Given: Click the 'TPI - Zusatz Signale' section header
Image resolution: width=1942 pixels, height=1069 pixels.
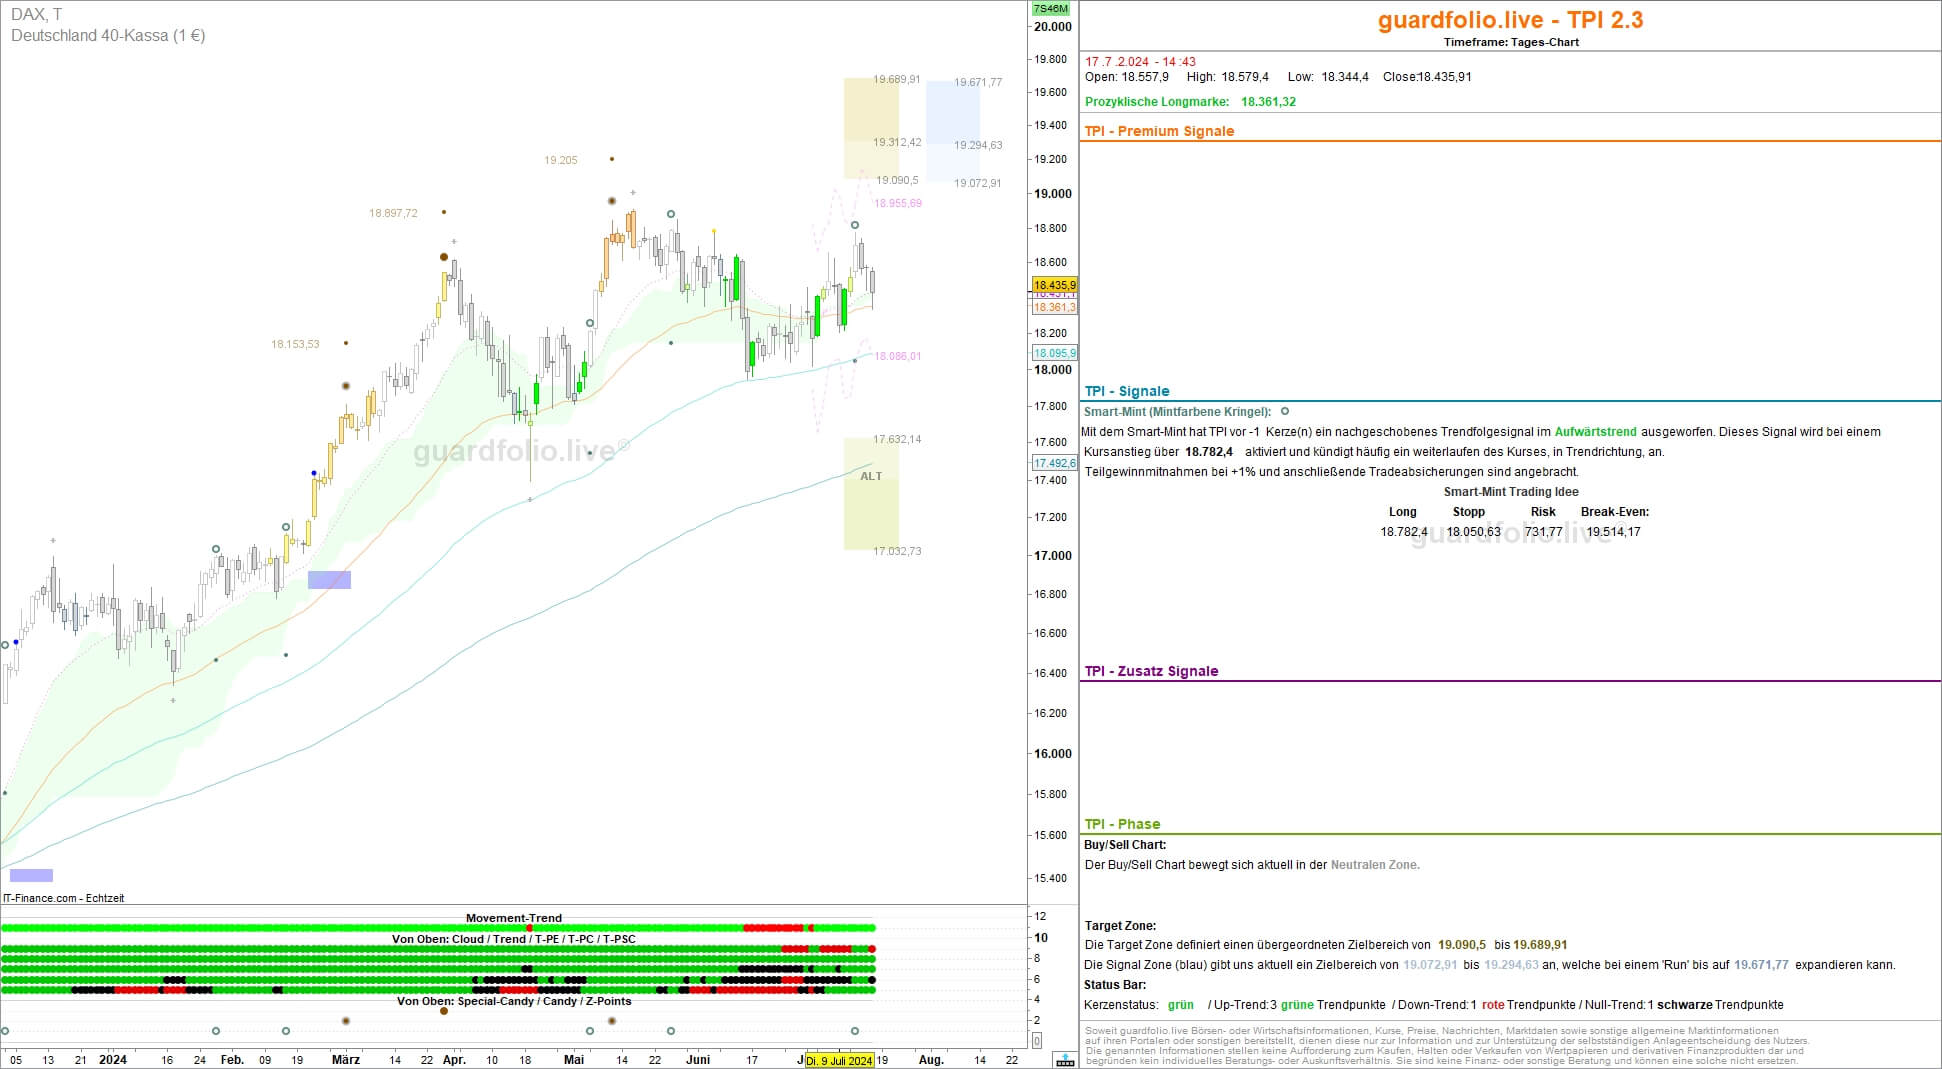Looking at the screenshot, I should [x=1151, y=671].
